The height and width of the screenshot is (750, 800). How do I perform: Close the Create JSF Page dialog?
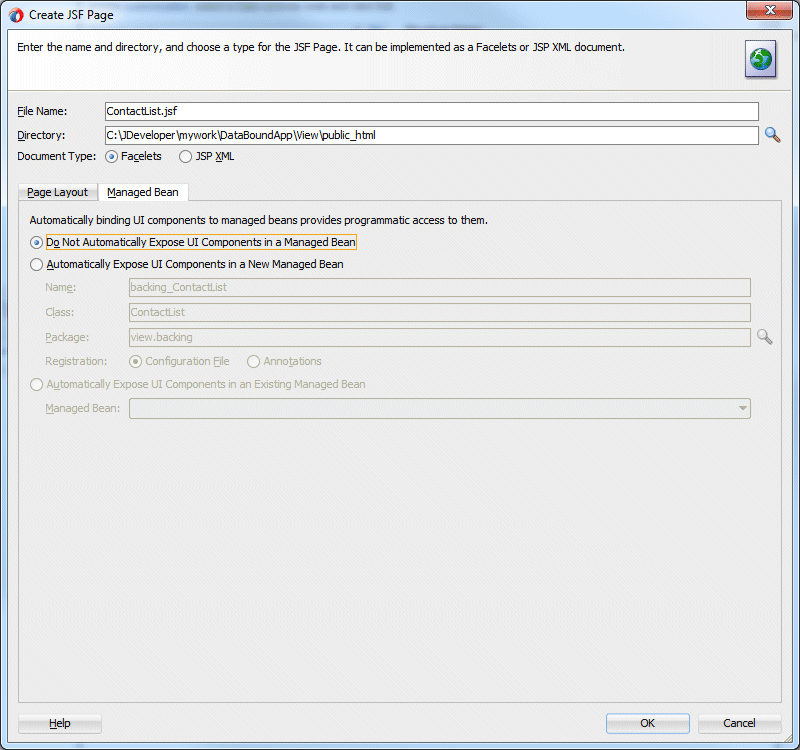[769, 10]
